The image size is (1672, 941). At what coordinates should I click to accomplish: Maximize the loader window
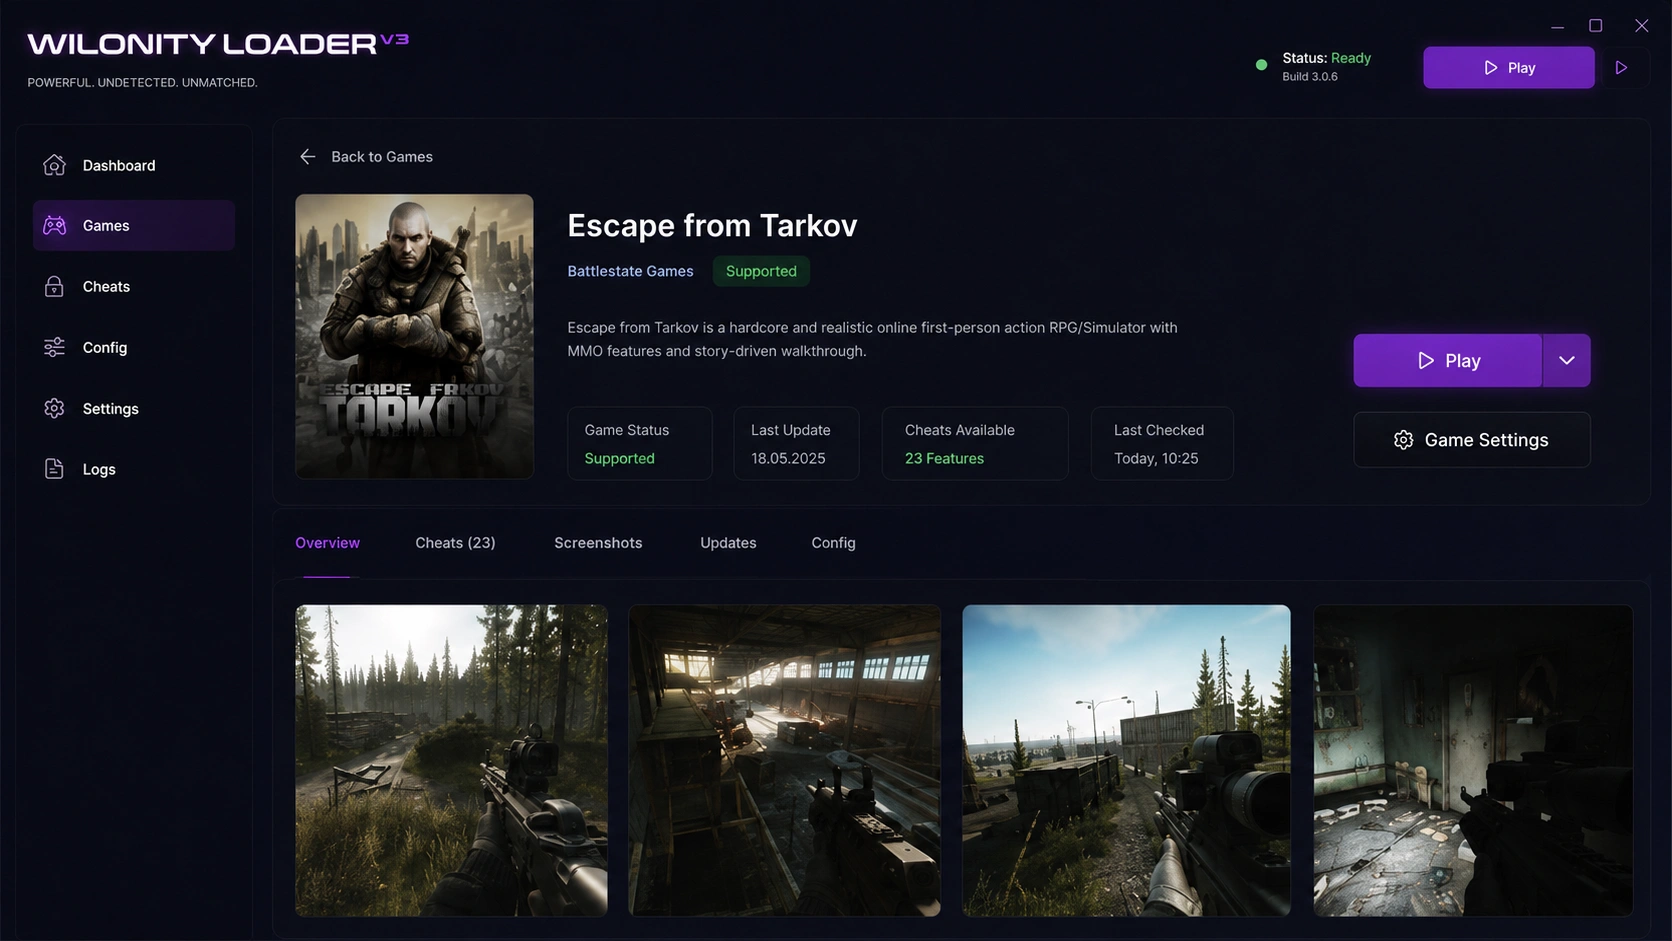pos(1596,26)
